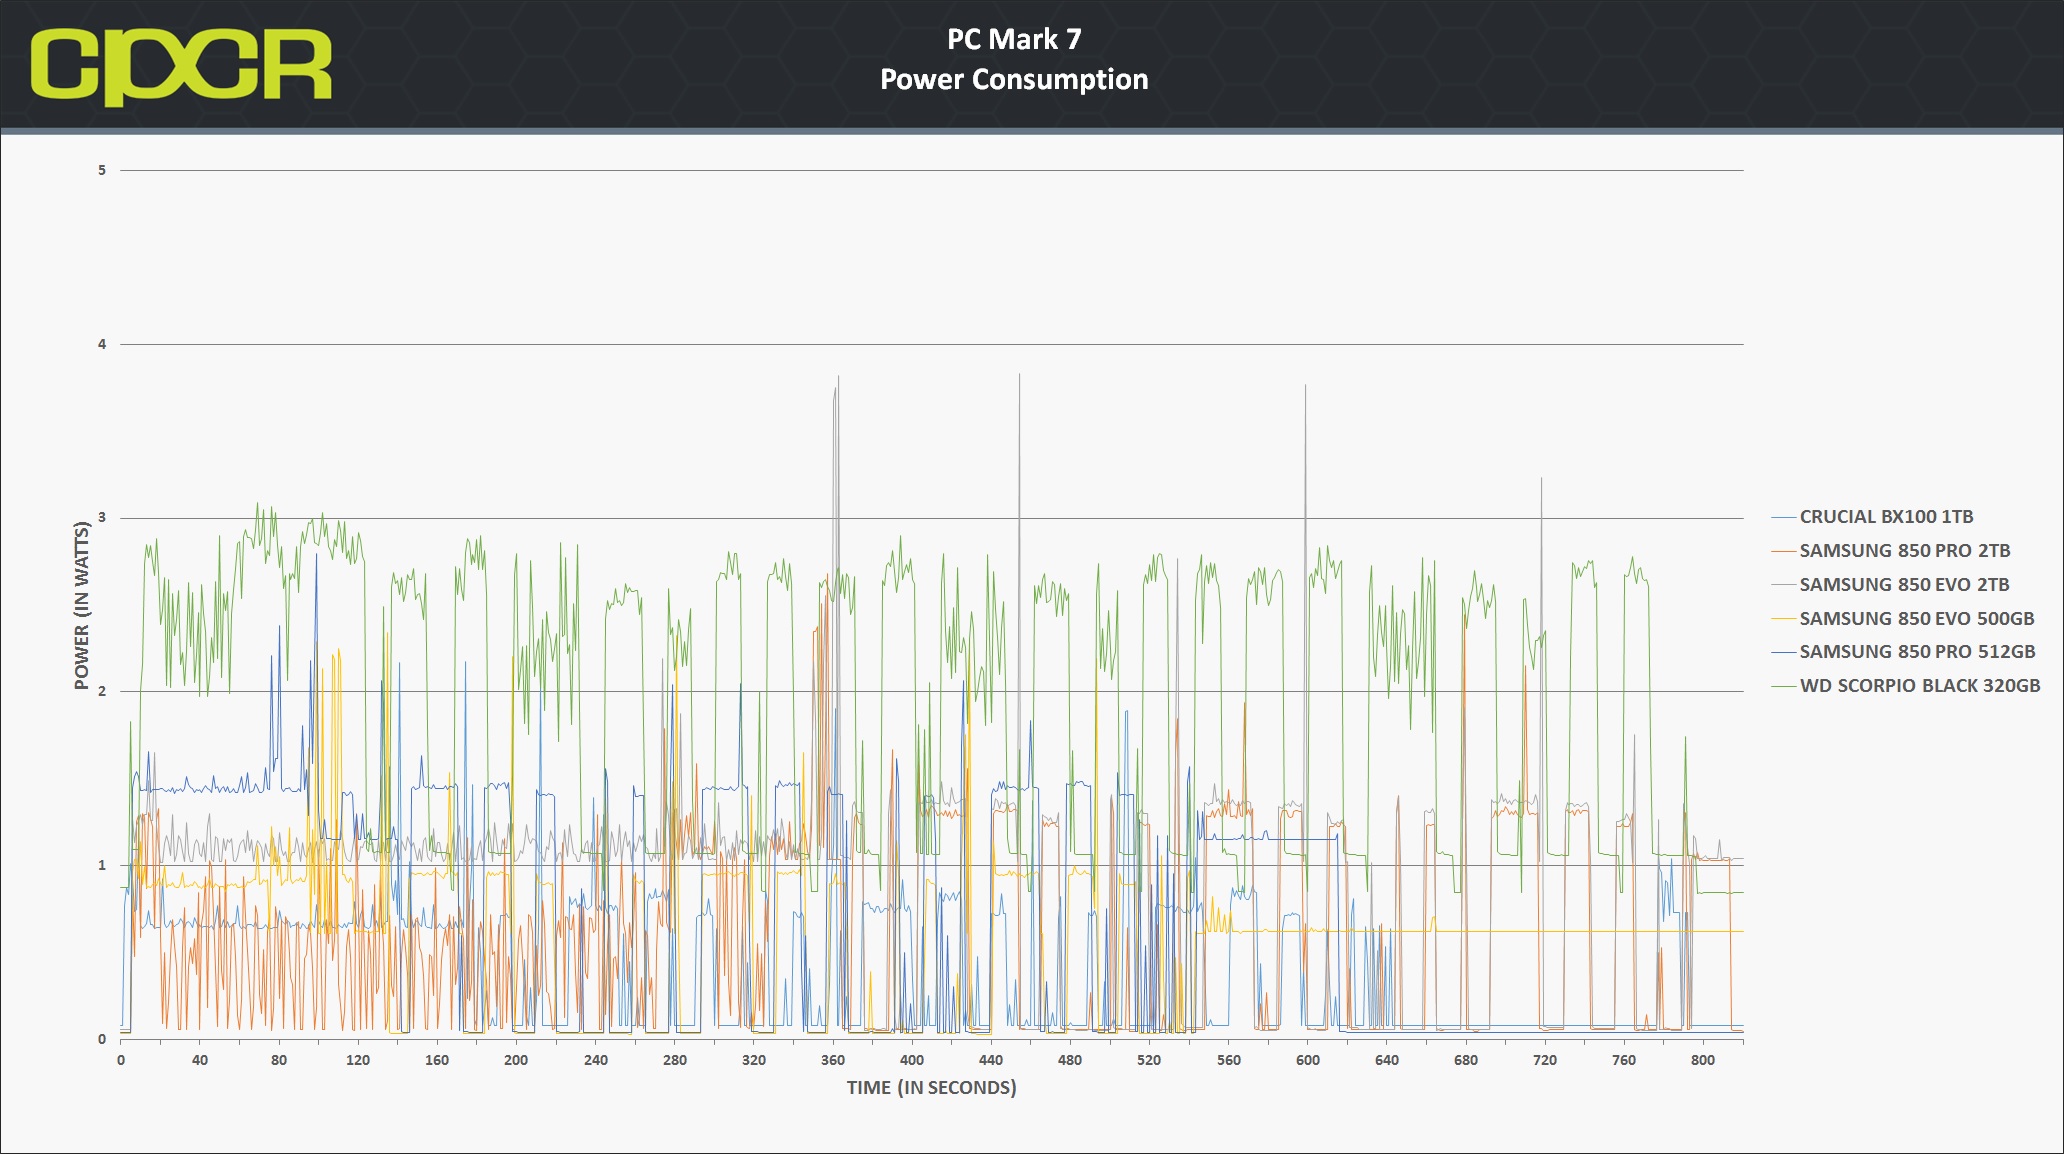Screen dimensions: 2064x1154
Task: Click the y-axis value 2
Action: (102, 691)
